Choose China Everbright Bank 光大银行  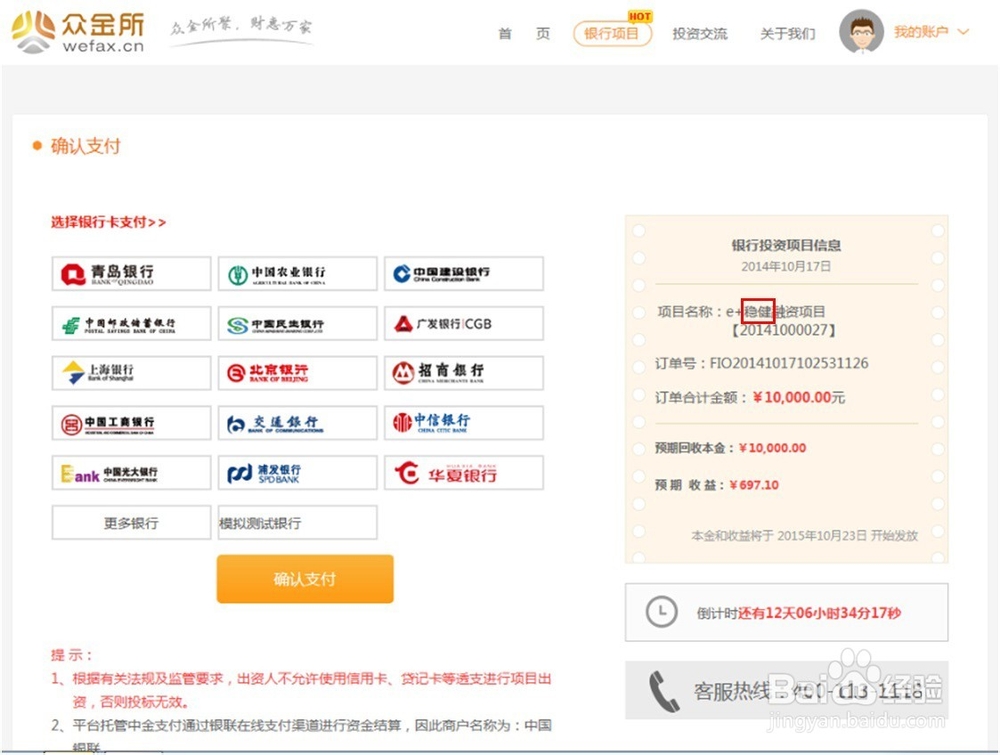pos(131,473)
